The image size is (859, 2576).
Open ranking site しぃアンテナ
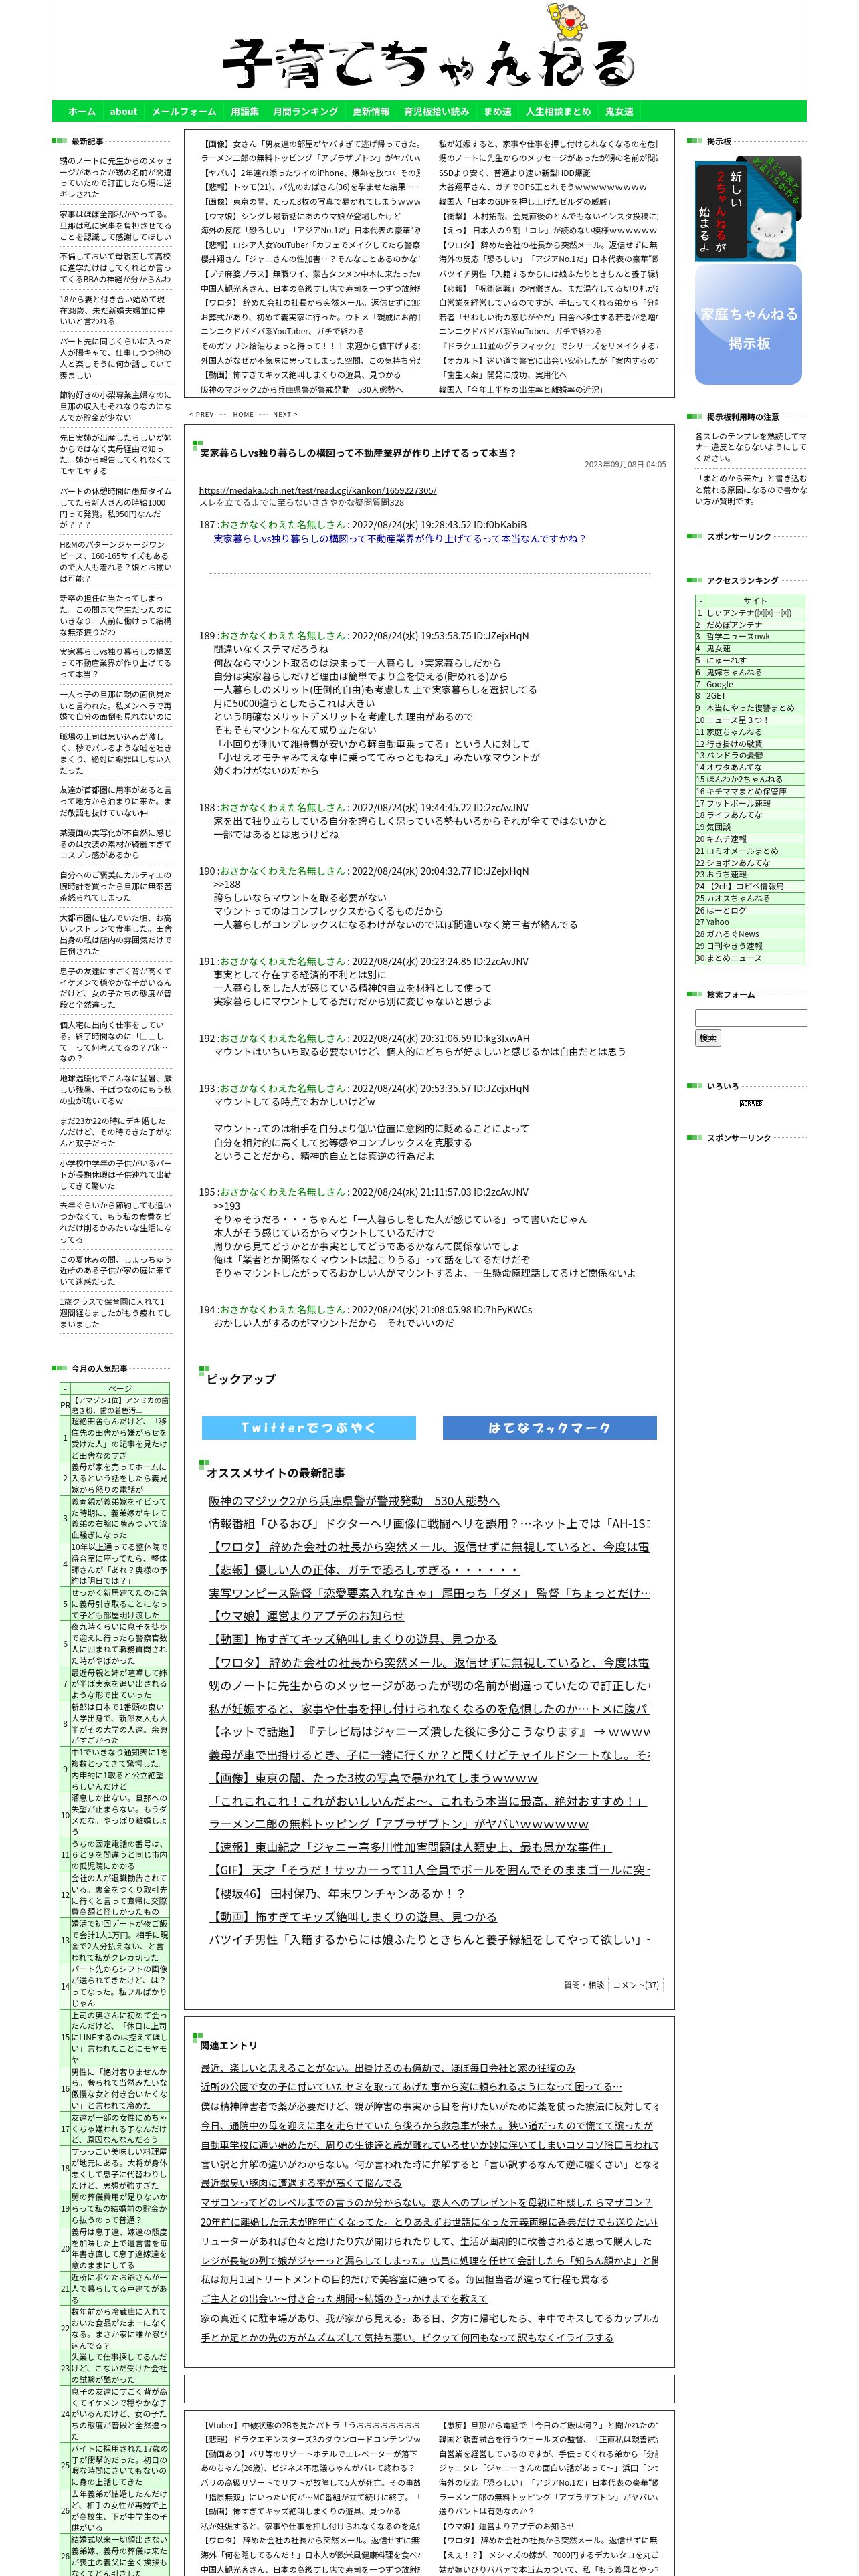749,613
